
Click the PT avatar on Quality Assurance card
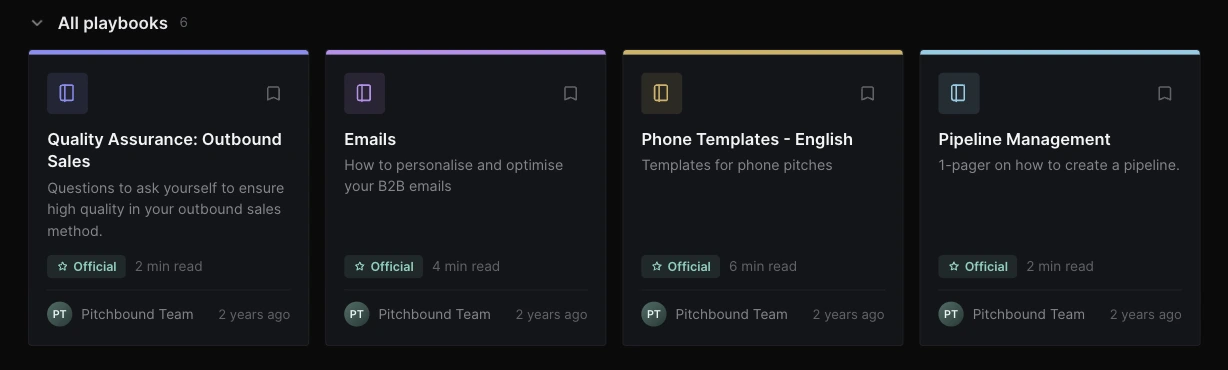tap(59, 314)
